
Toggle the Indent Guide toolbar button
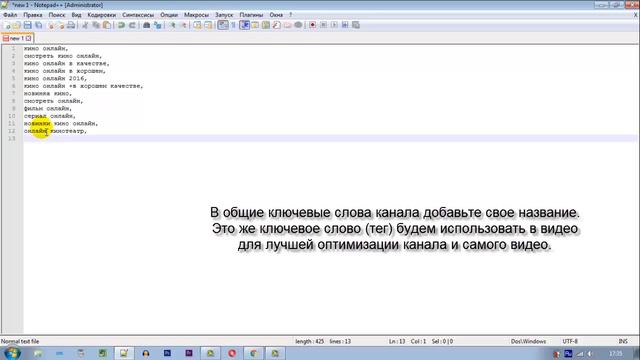click(244, 25)
